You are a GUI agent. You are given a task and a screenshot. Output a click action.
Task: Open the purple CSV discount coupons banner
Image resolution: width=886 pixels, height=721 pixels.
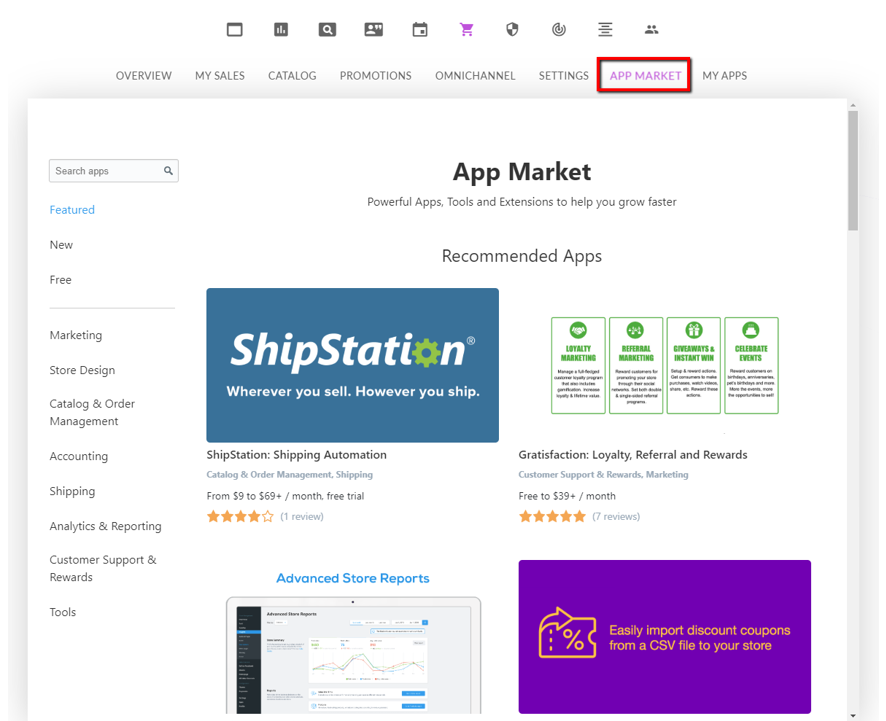pos(664,637)
